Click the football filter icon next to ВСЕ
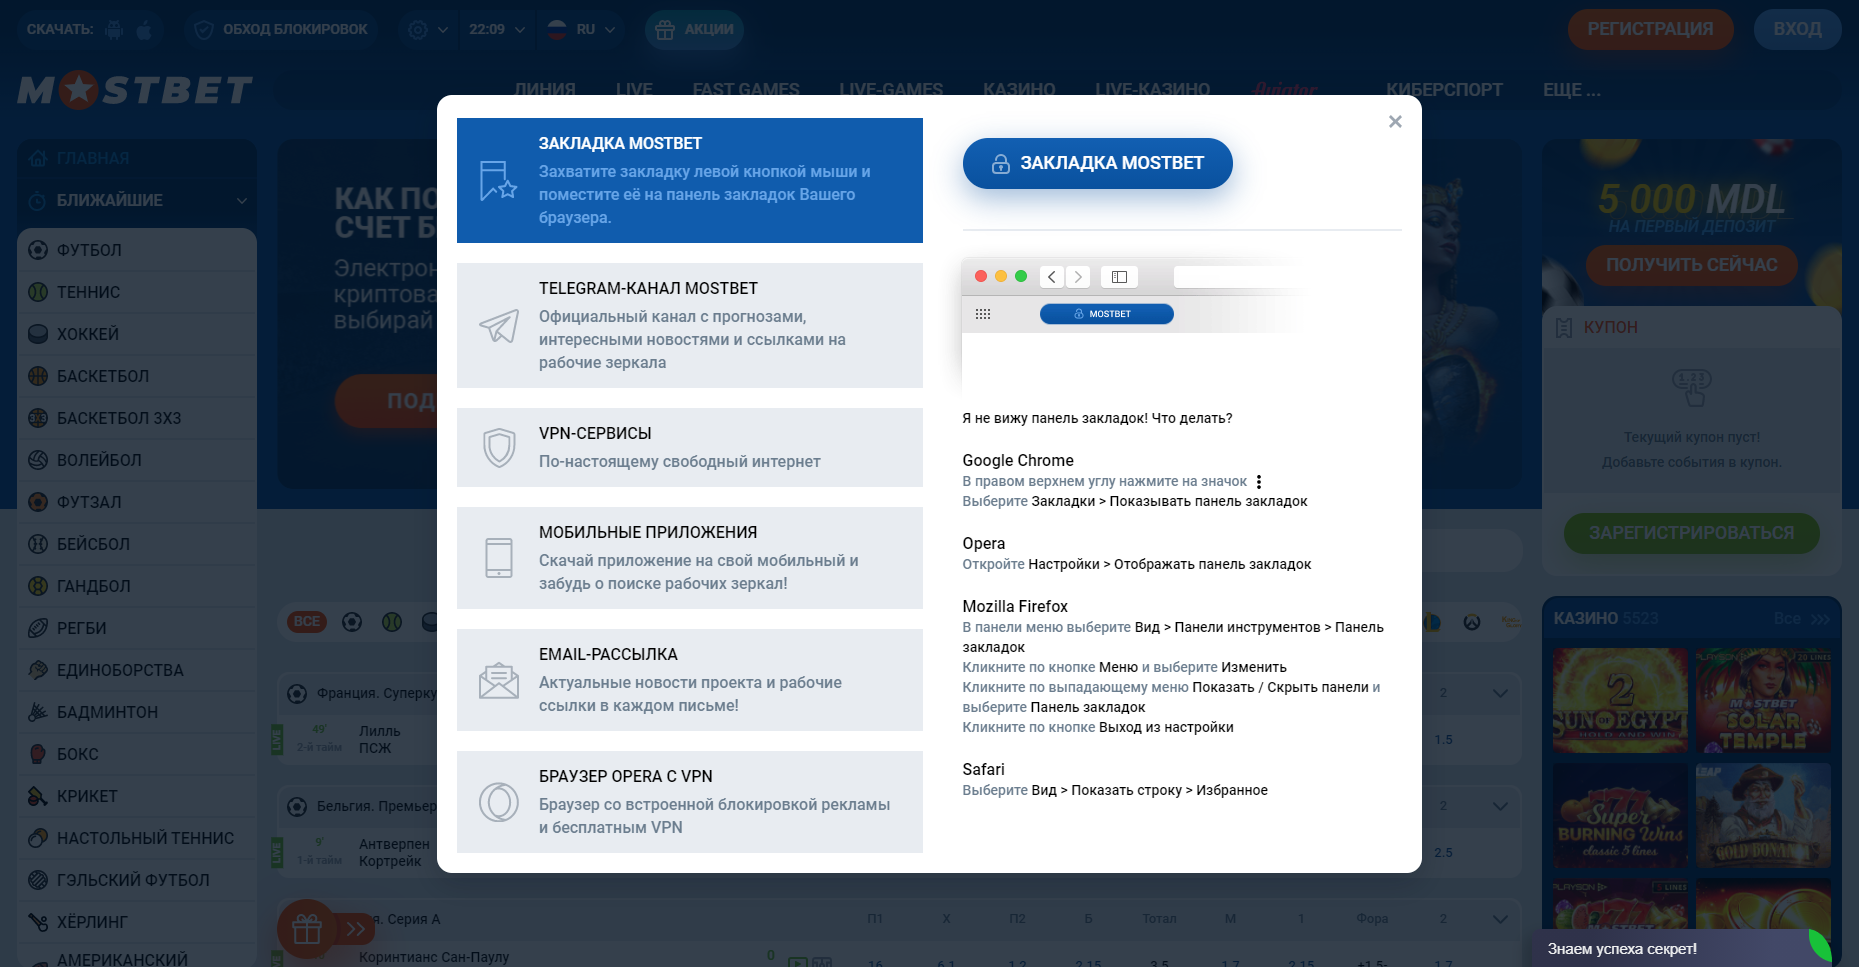Viewport: 1859px width, 967px height. 352,622
